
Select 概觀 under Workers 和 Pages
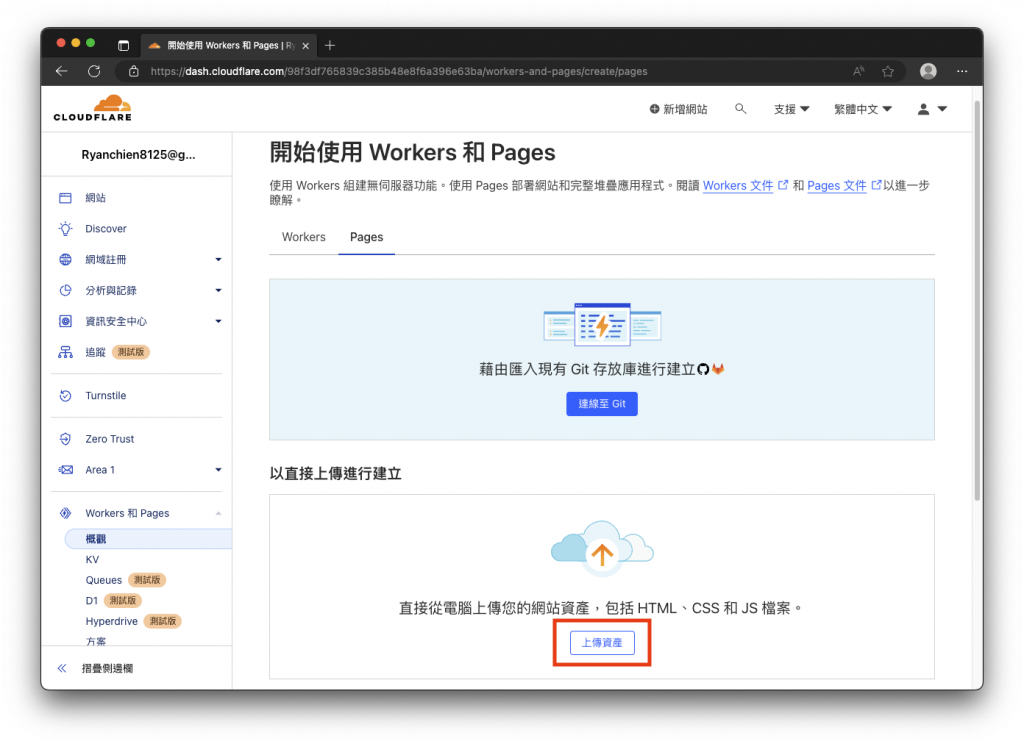tap(148, 539)
